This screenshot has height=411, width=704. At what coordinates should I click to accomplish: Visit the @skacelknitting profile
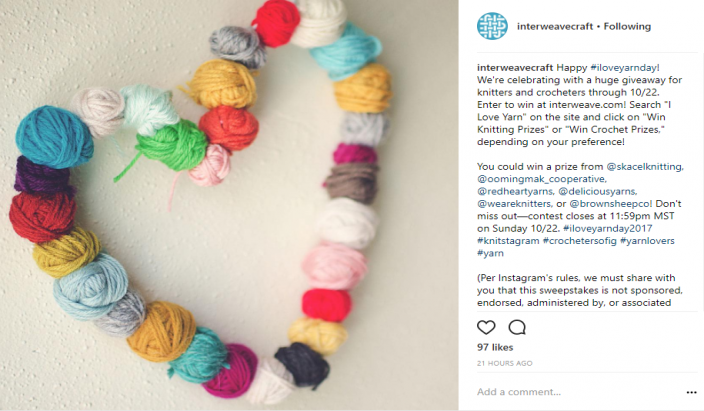644,167
